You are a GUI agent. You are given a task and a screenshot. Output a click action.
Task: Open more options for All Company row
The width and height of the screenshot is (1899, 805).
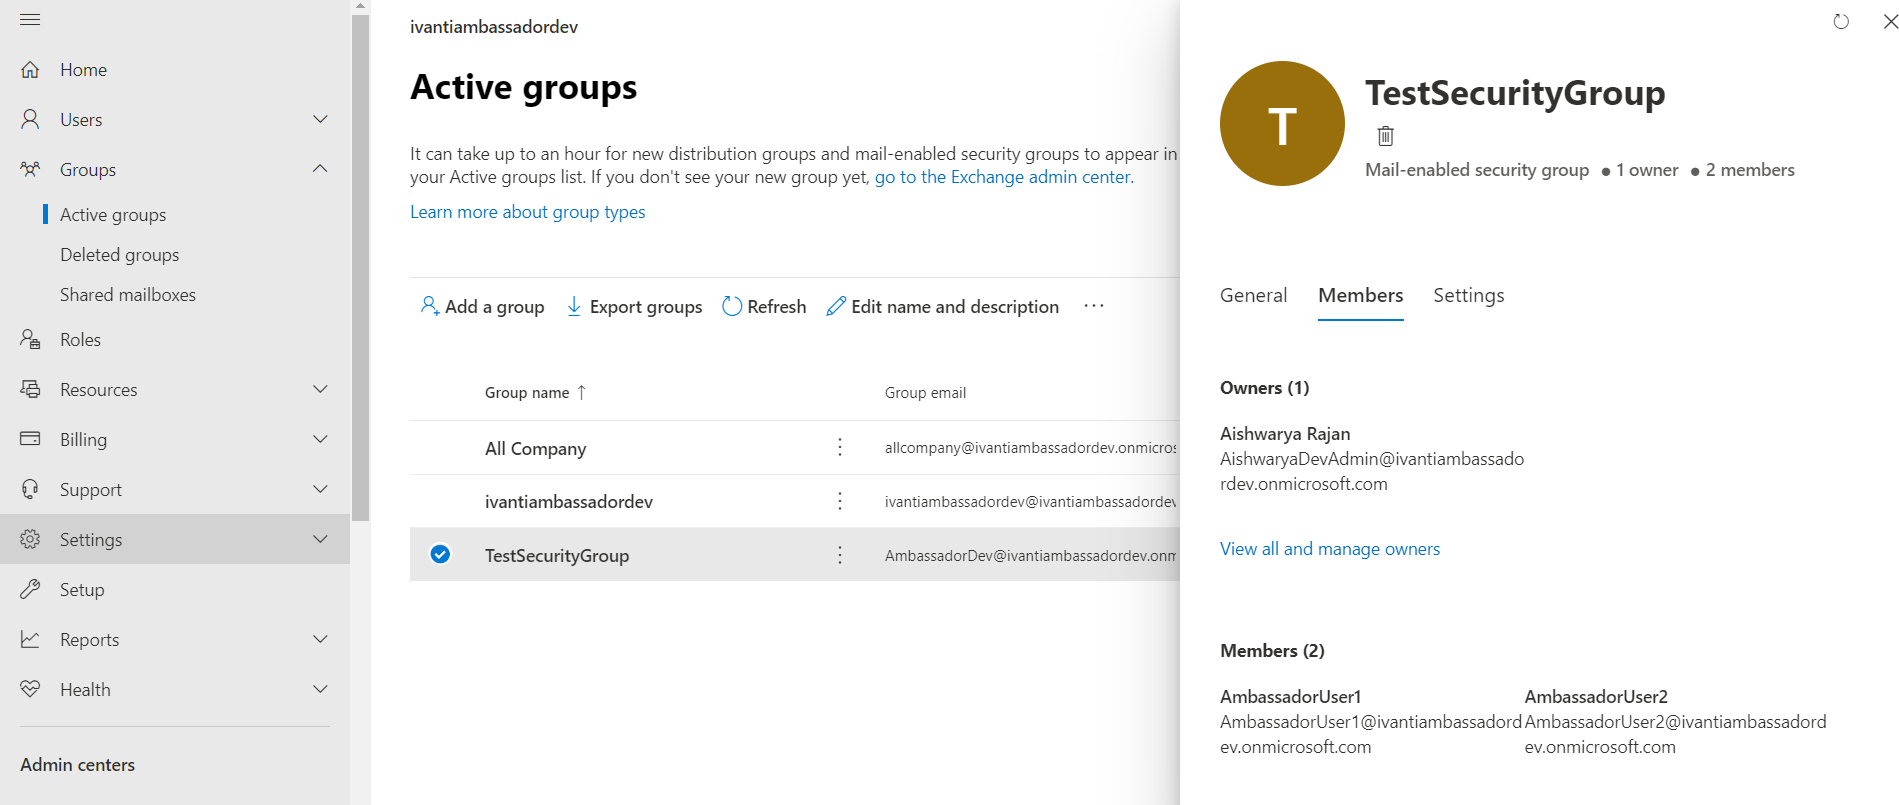click(x=840, y=448)
